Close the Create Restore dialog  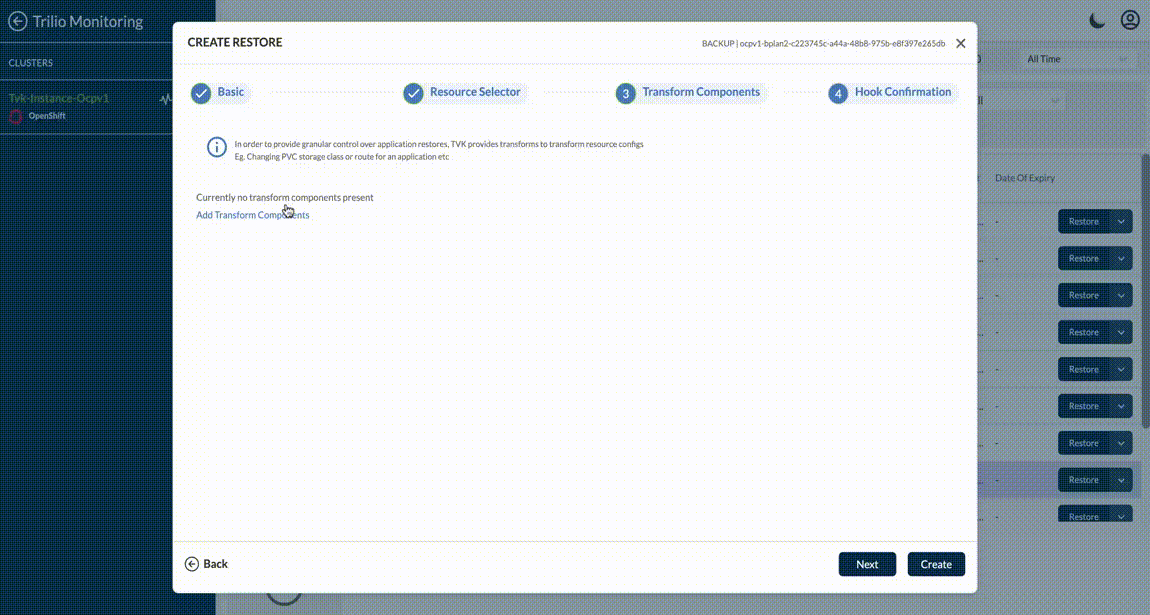tap(960, 43)
